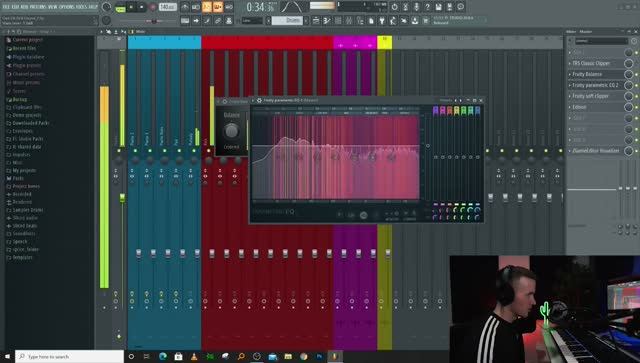Viewport: 640px width, 363px height.
Task: Open parametric EQ gear options icon
Action: [259, 100]
